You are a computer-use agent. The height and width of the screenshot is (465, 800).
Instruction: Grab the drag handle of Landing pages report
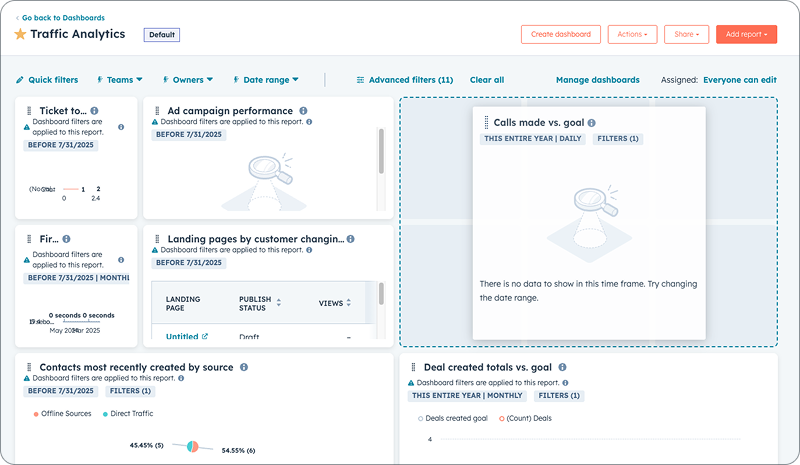(157, 239)
